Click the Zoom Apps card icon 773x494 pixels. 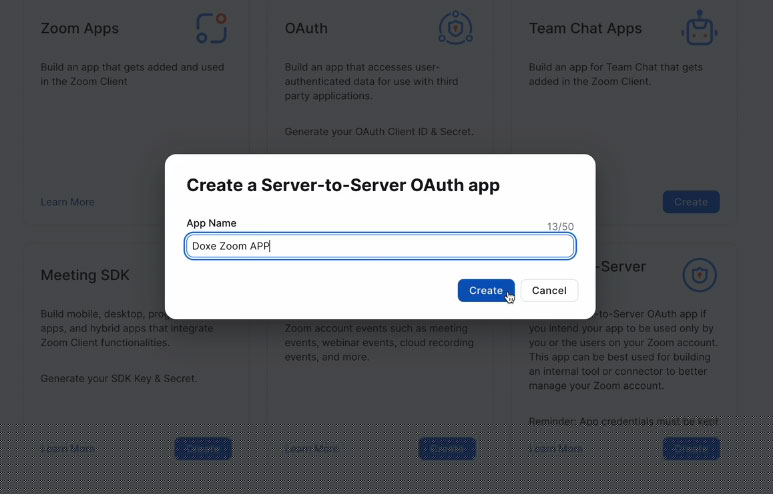coord(211,29)
